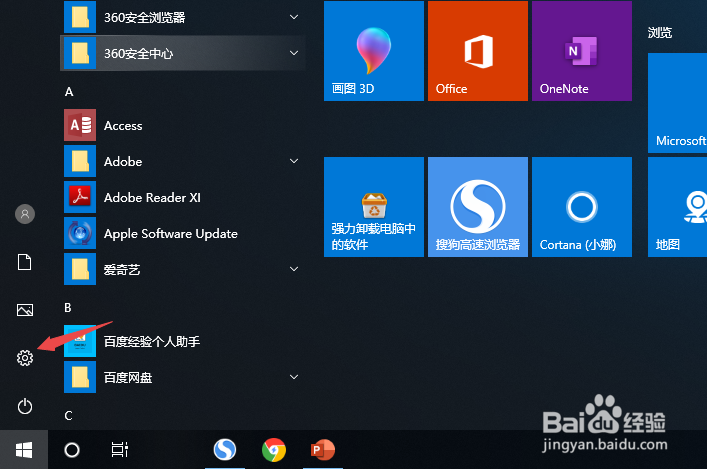Click the letter A section header

point(69,92)
